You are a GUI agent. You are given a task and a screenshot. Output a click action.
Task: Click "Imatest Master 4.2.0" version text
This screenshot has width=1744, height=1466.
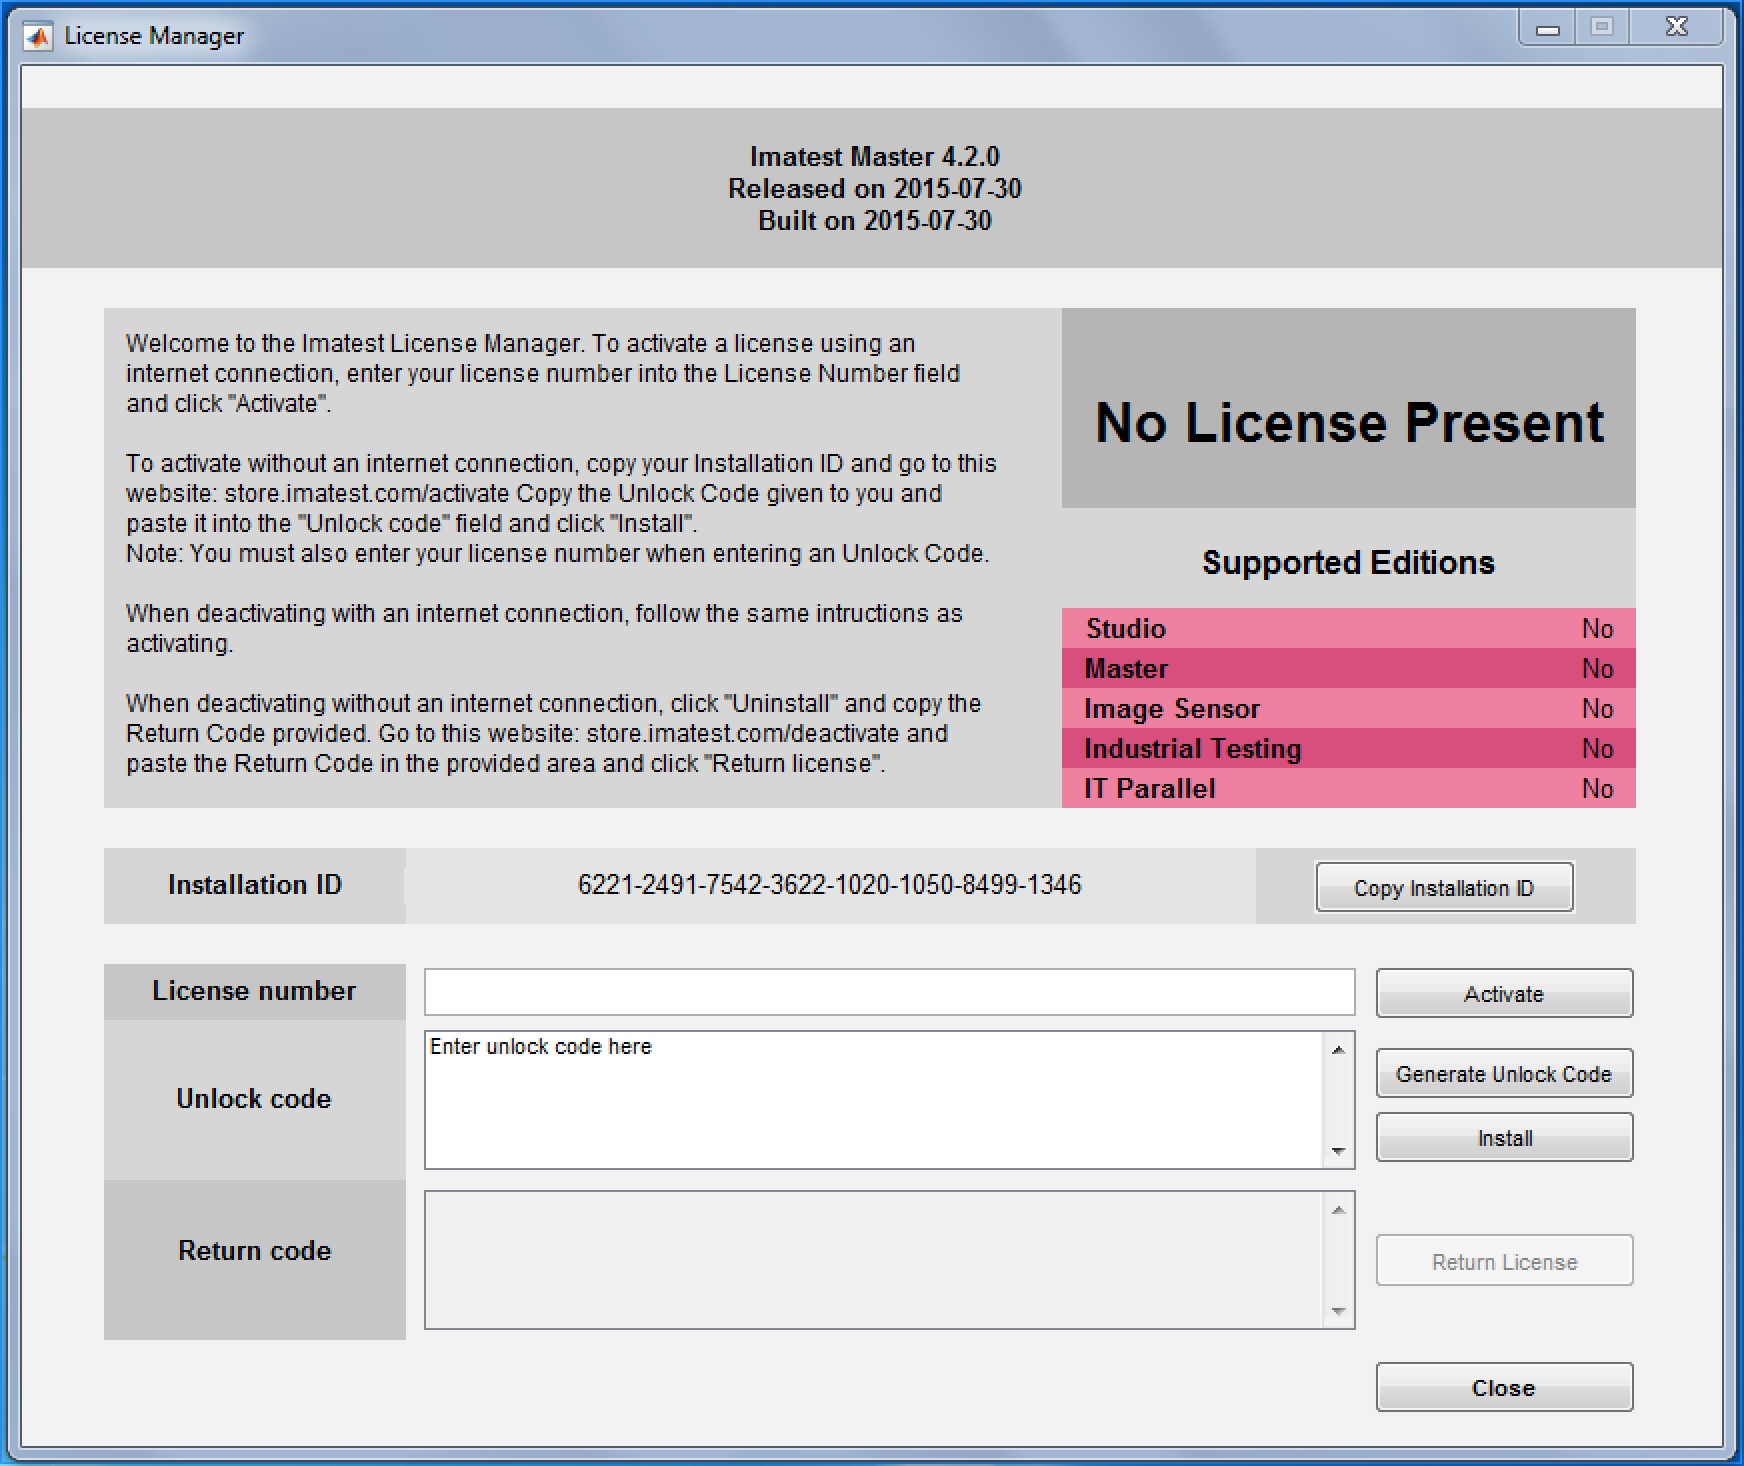point(875,157)
